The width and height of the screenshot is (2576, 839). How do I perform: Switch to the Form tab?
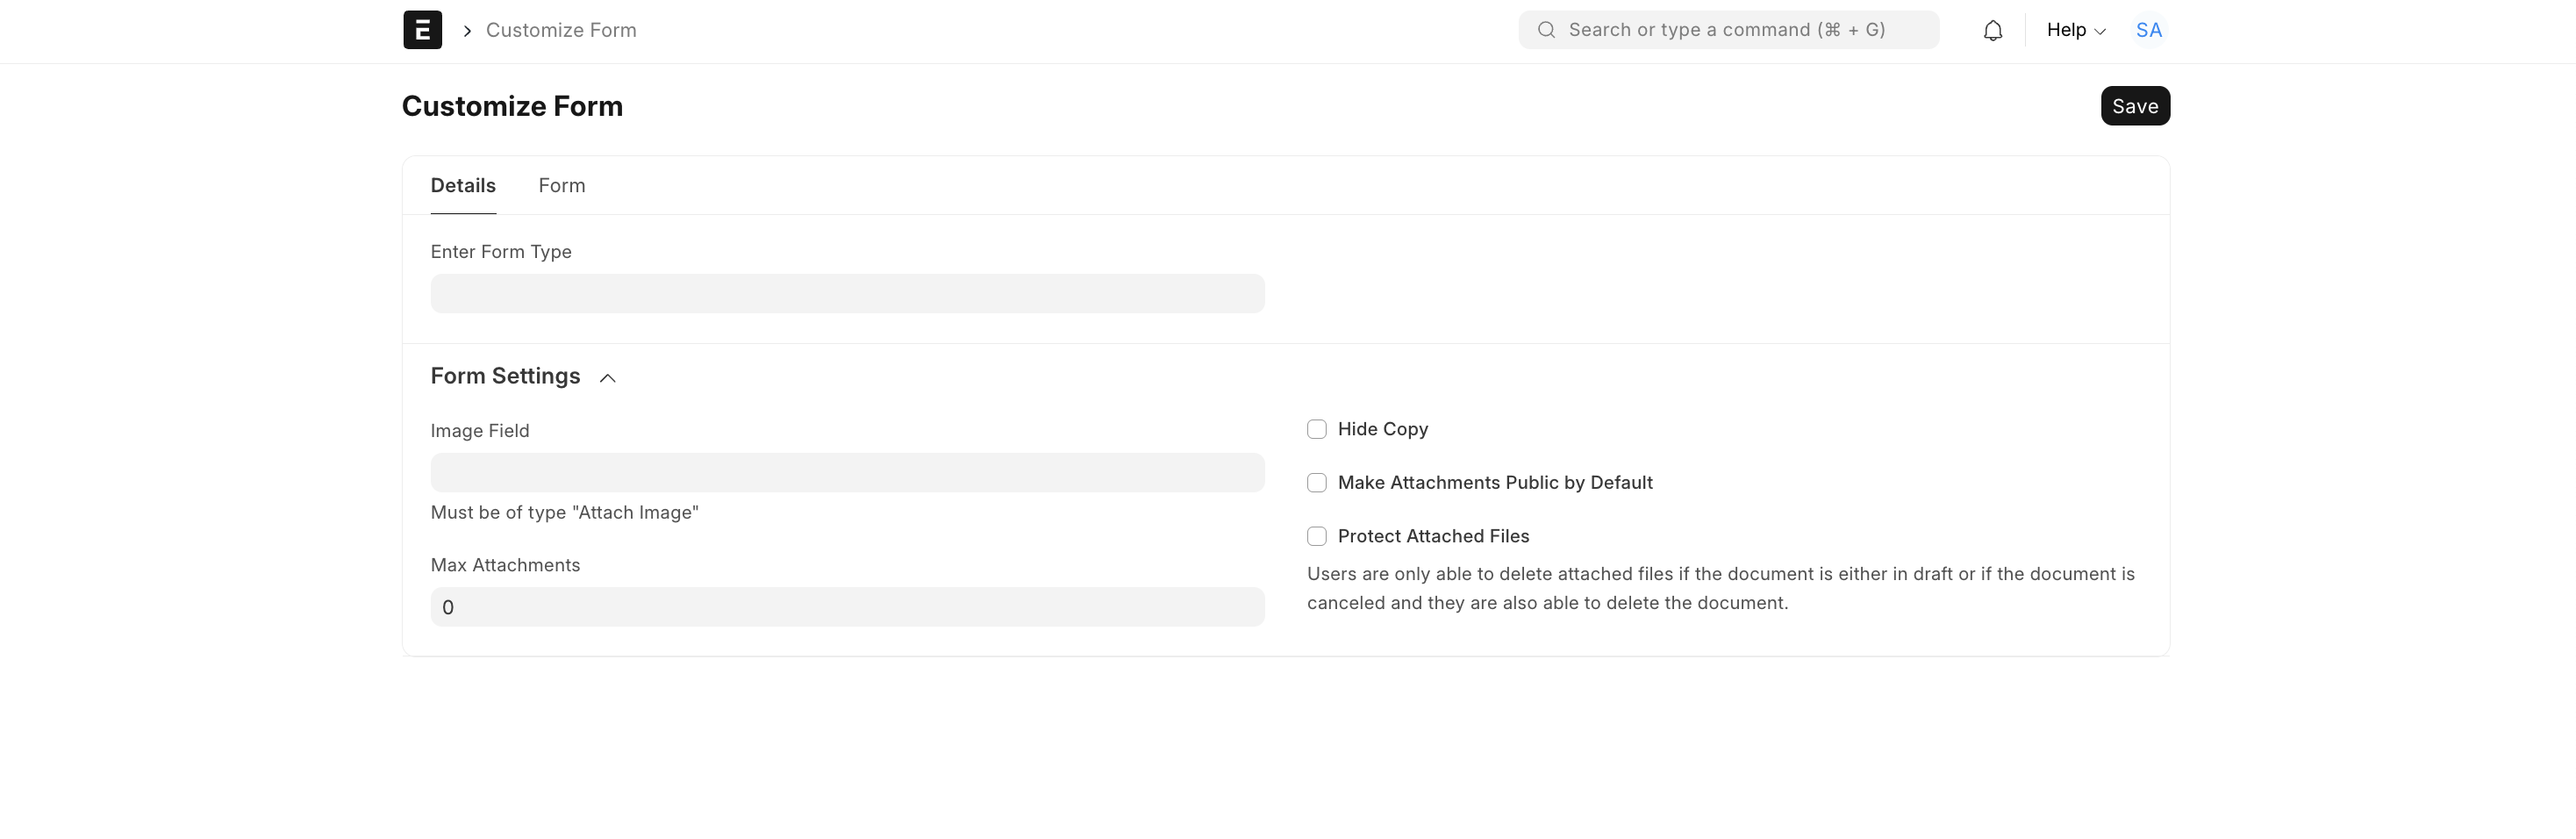(561, 186)
